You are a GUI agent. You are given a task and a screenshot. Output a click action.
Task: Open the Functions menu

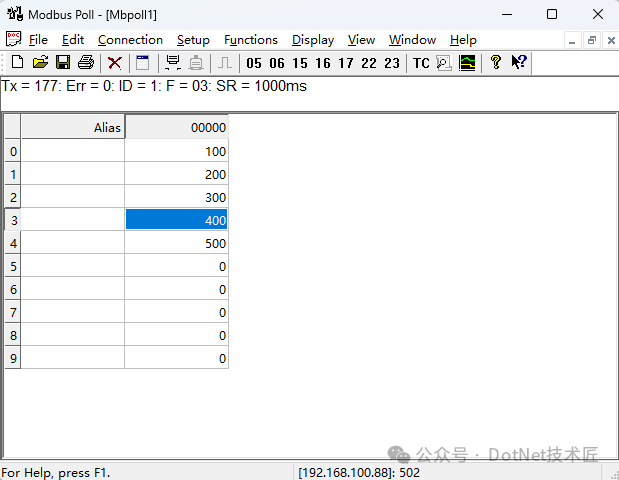coord(251,40)
